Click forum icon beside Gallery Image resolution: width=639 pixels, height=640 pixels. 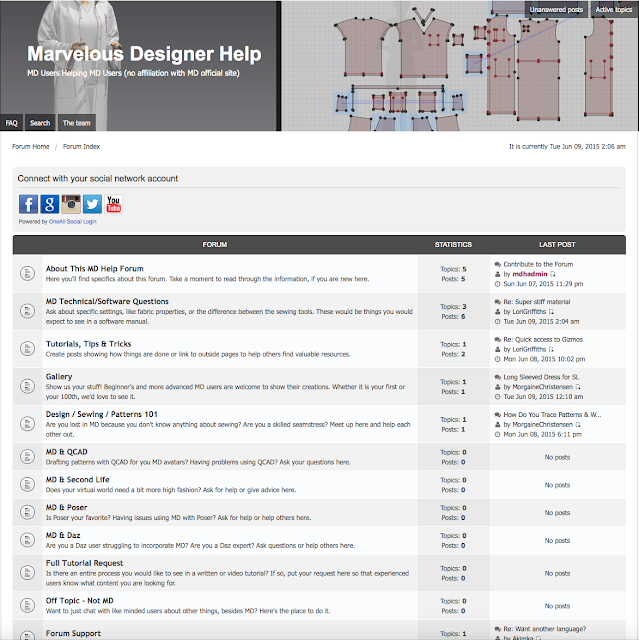[x=27, y=386]
